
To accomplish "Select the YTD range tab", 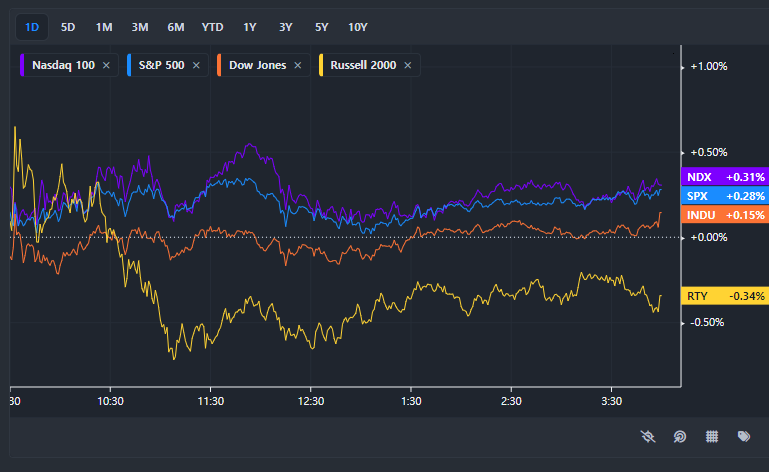I will point(212,27).
